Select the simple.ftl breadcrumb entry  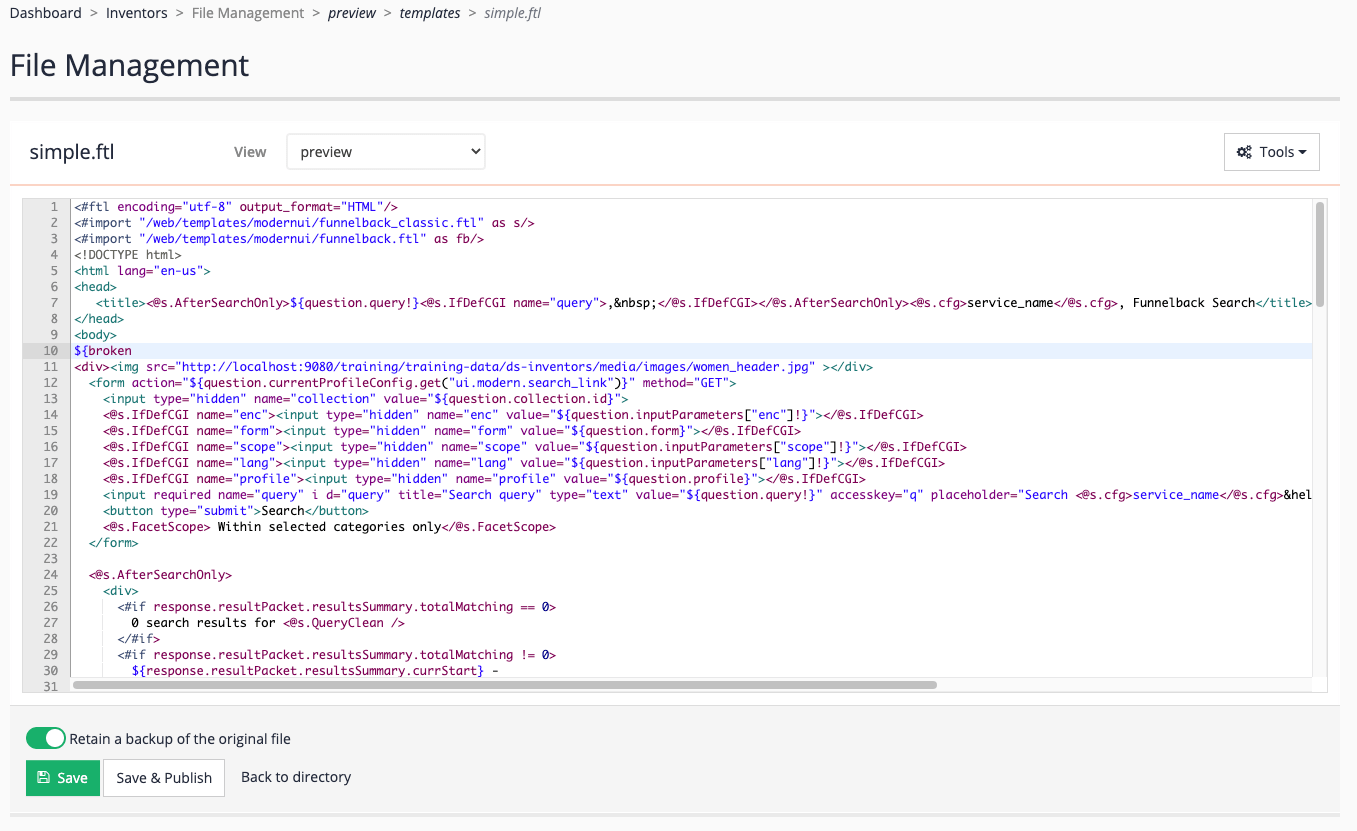[x=512, y=13]
